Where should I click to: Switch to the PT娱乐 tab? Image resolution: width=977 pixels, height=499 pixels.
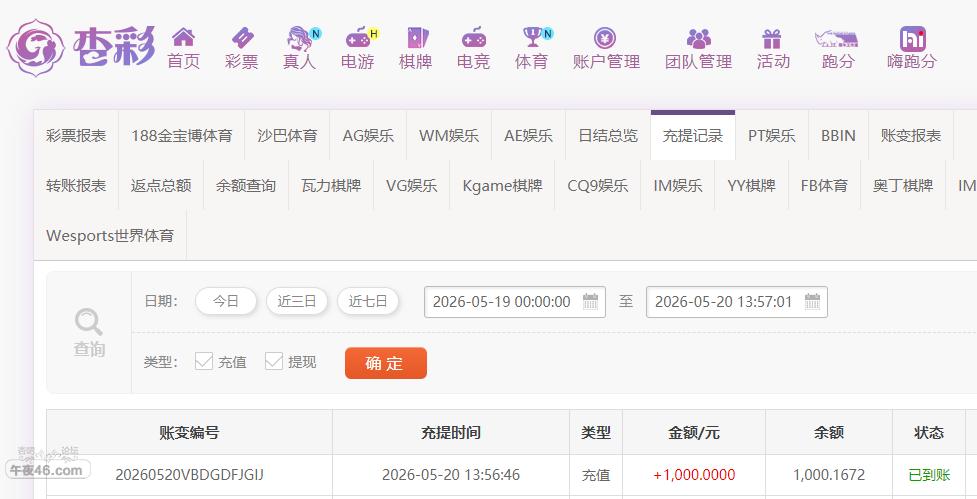point(771,135)
